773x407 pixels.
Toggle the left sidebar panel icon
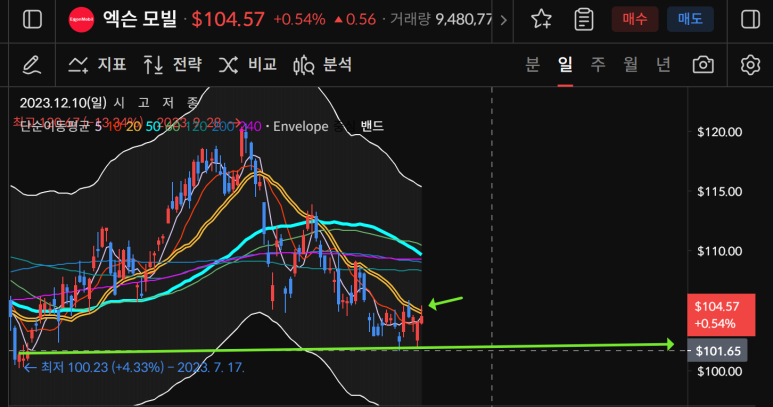32,20
